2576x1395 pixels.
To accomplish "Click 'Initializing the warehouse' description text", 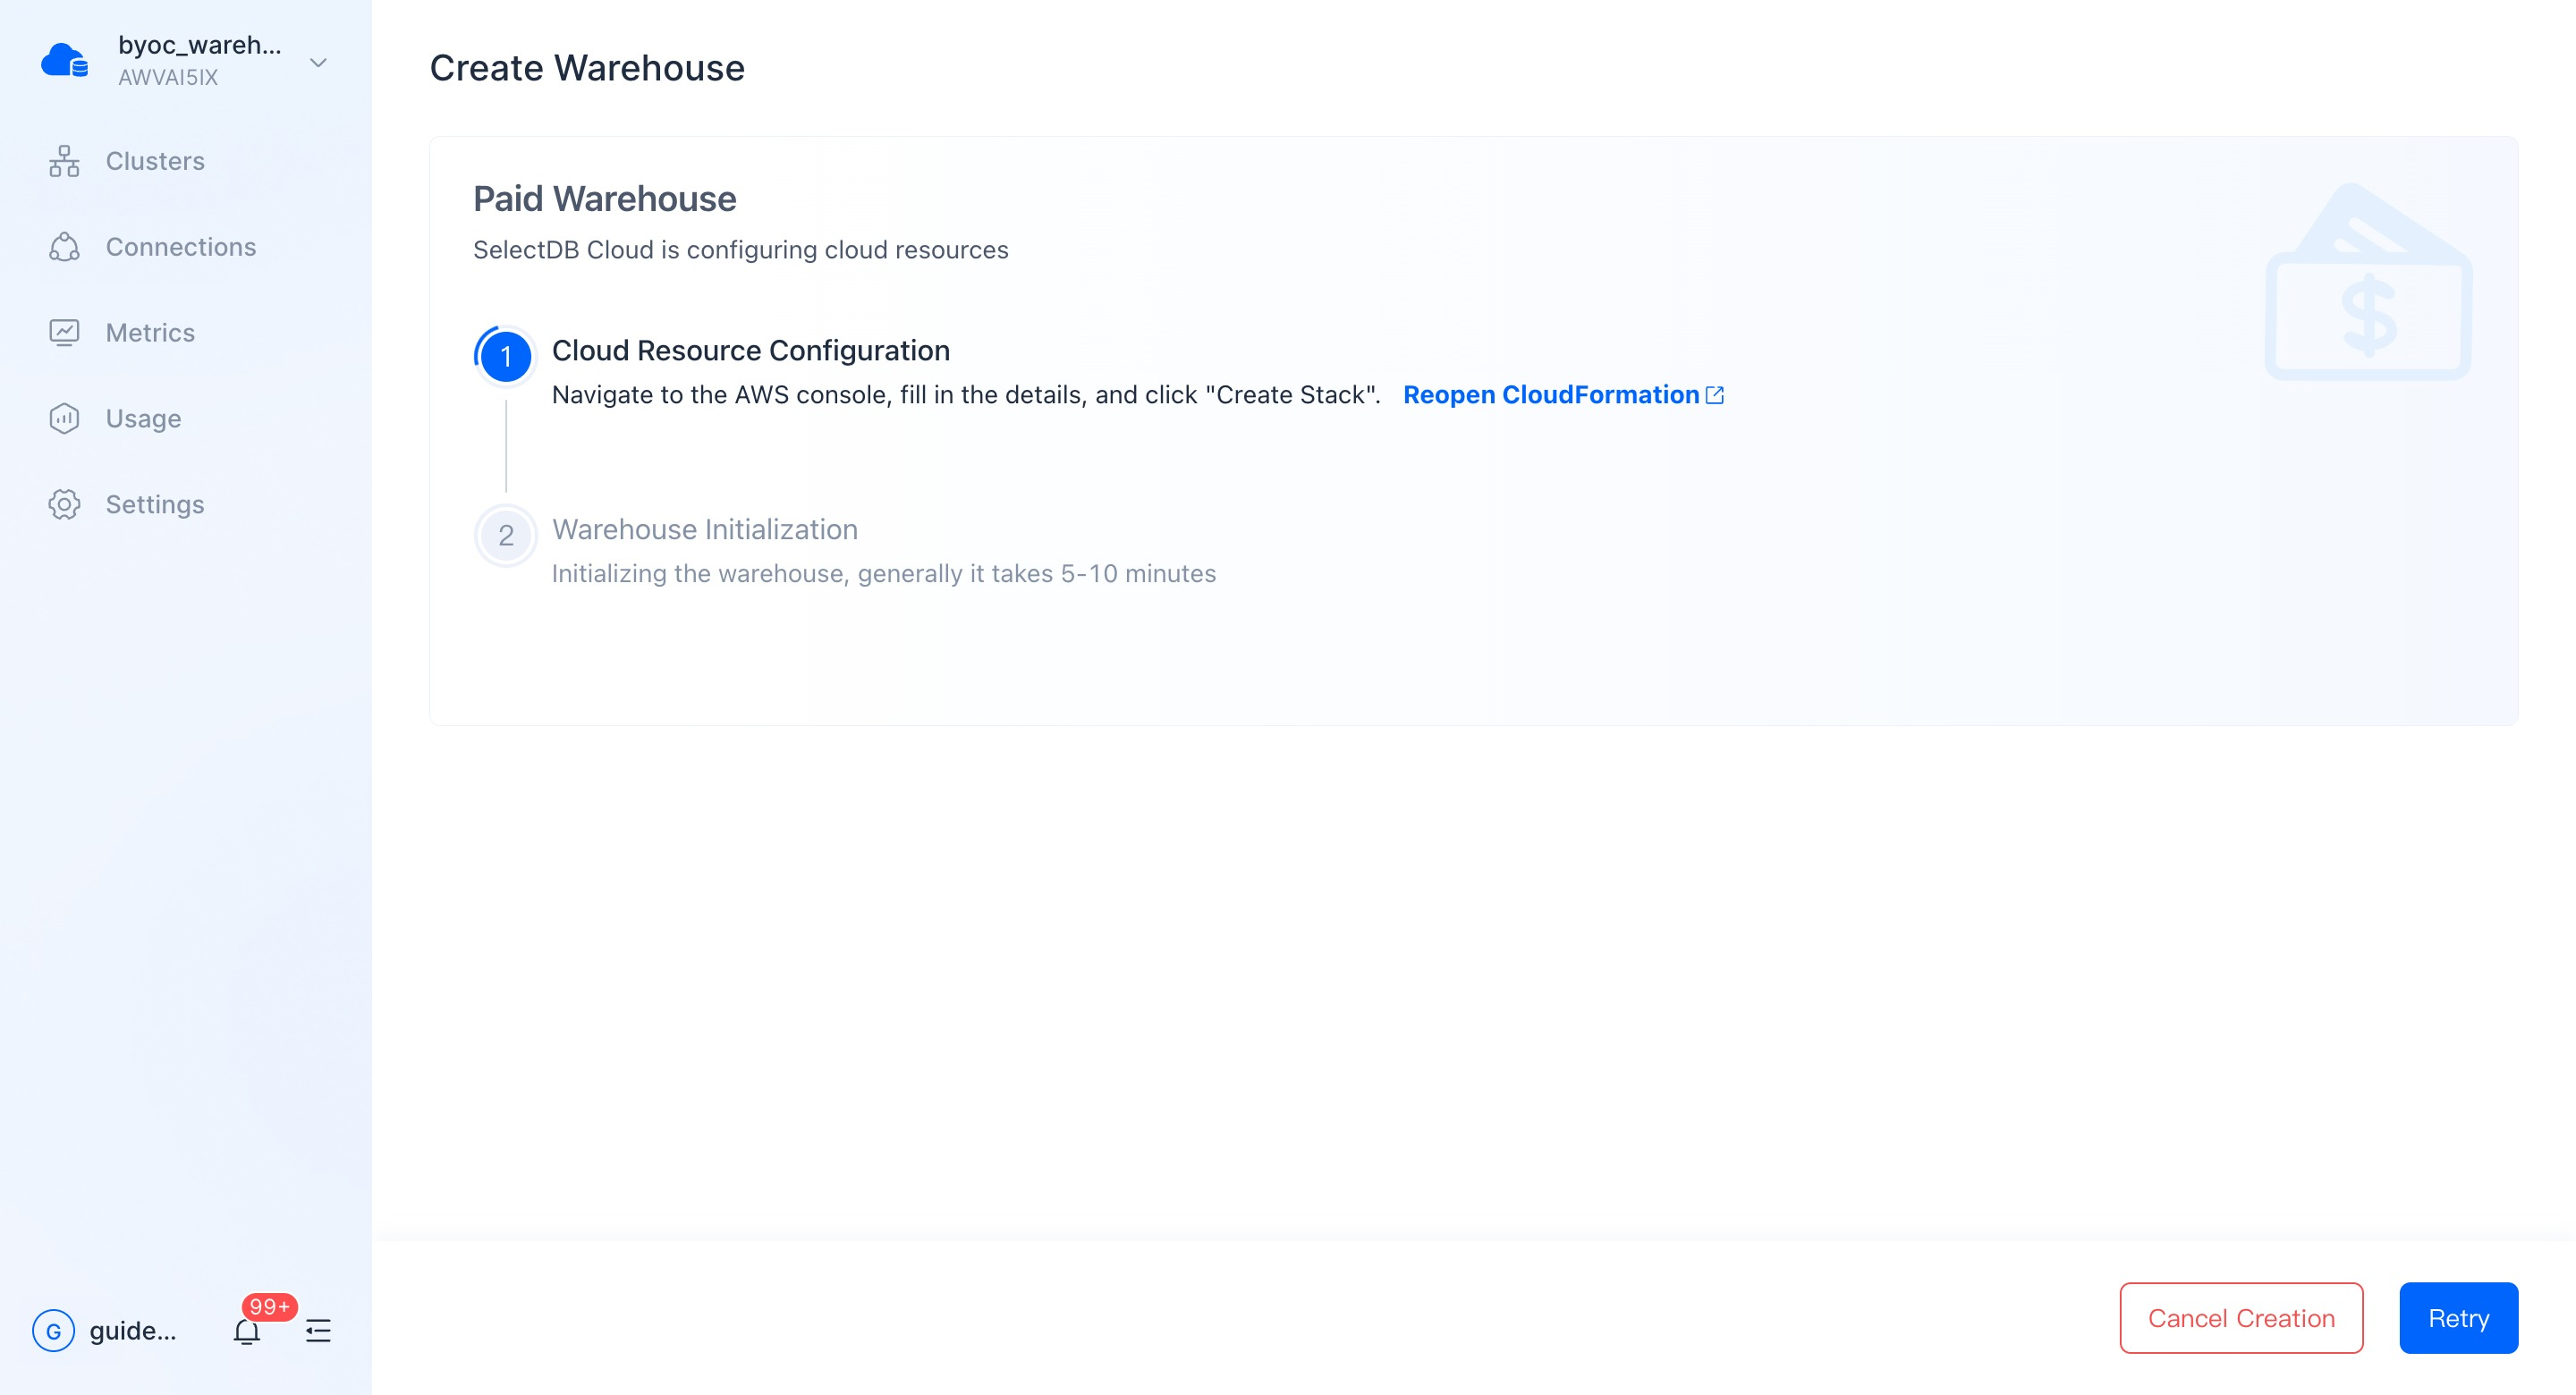I will (x=884, y=574).
